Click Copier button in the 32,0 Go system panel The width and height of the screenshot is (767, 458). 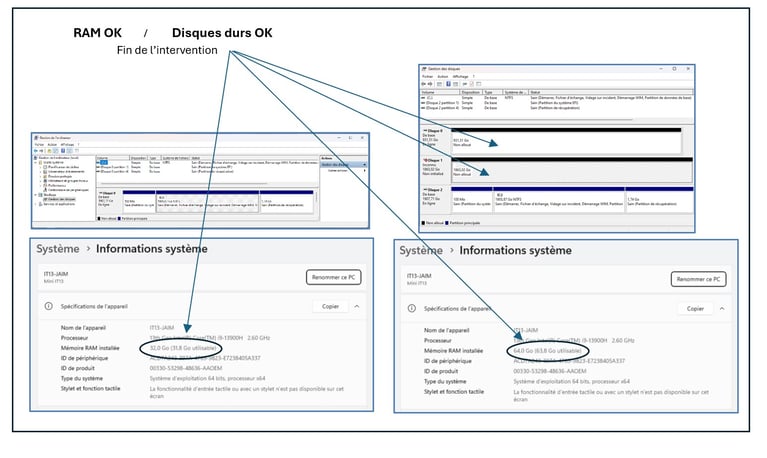pos(330,306)
